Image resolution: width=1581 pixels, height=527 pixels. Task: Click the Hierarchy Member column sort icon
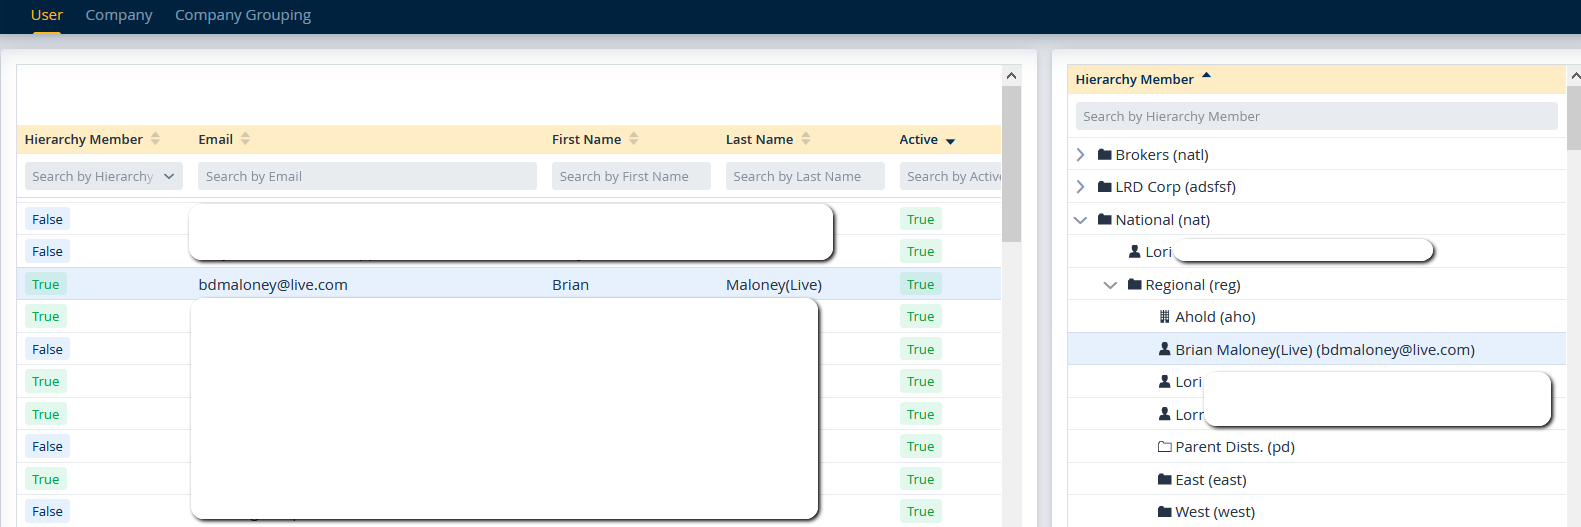click(155, 139)
